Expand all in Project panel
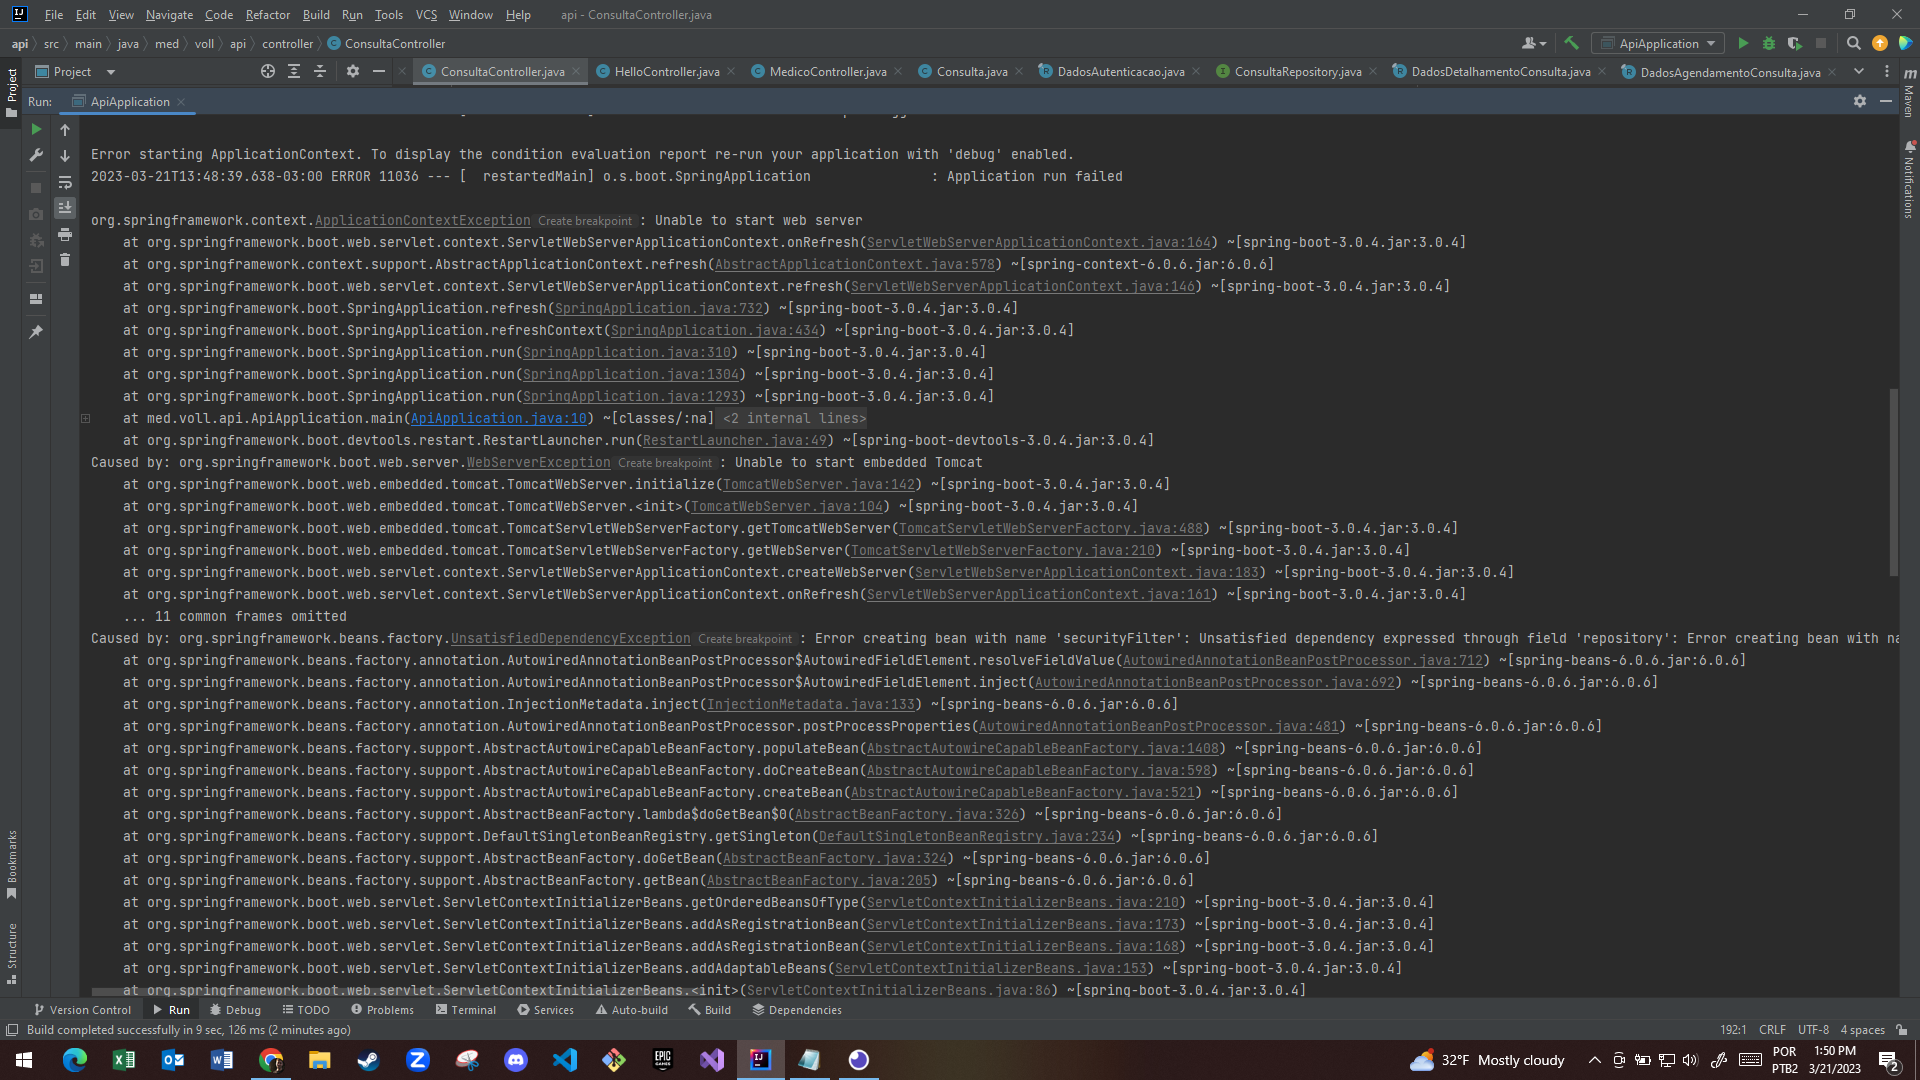The image size is (1920, 1080). click(293, 71)
